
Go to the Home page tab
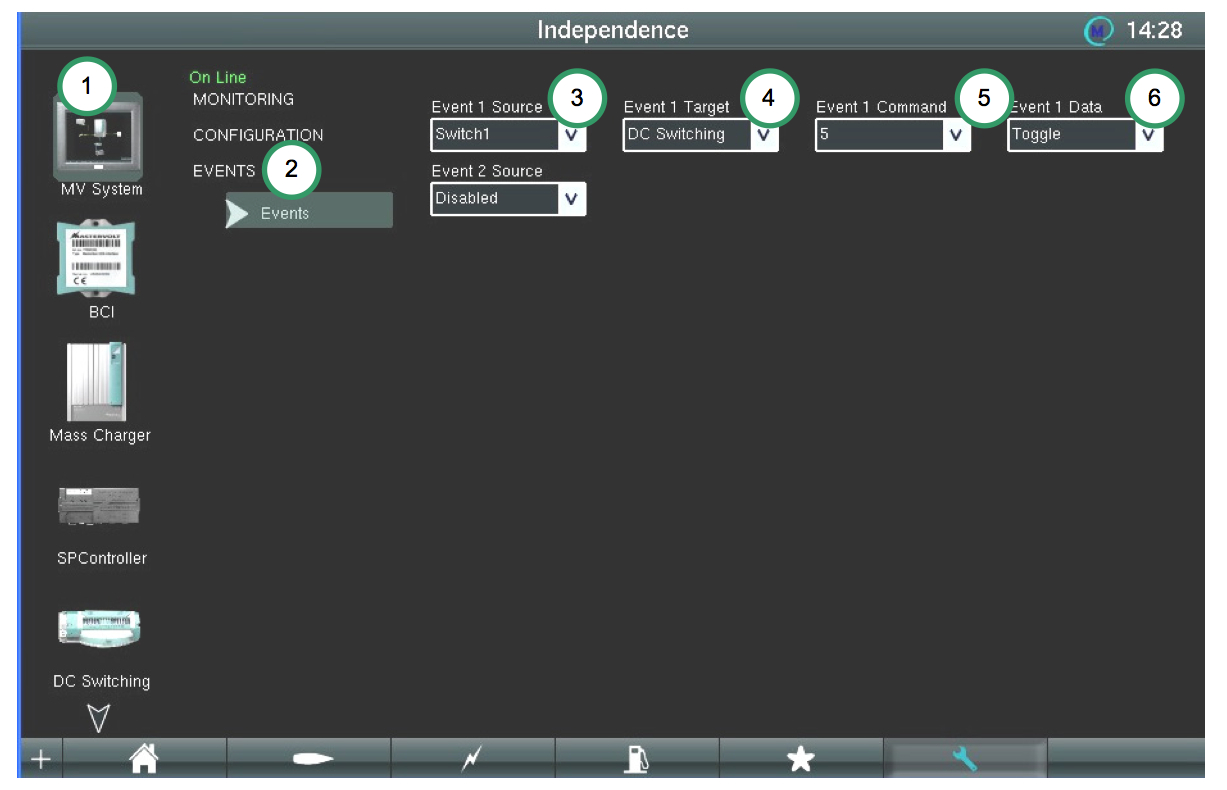click(145, 759)
